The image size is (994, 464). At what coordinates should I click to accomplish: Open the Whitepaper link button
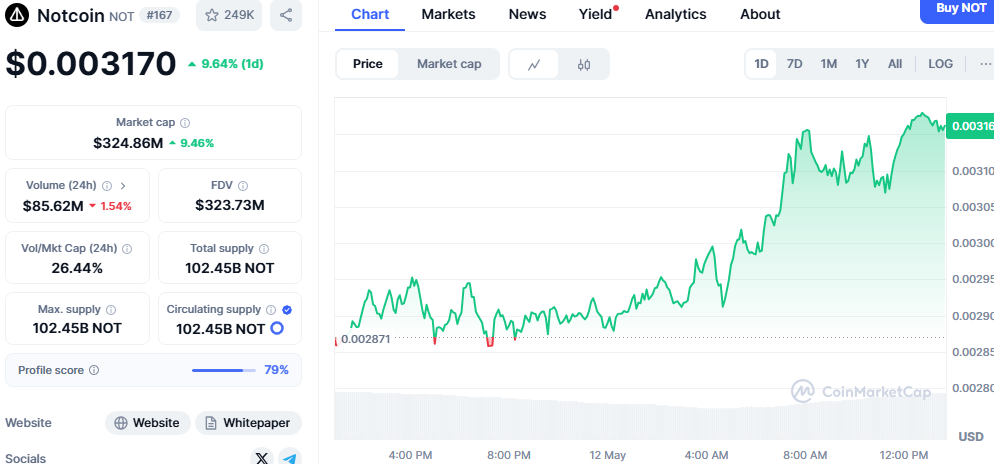click(248, 423)
